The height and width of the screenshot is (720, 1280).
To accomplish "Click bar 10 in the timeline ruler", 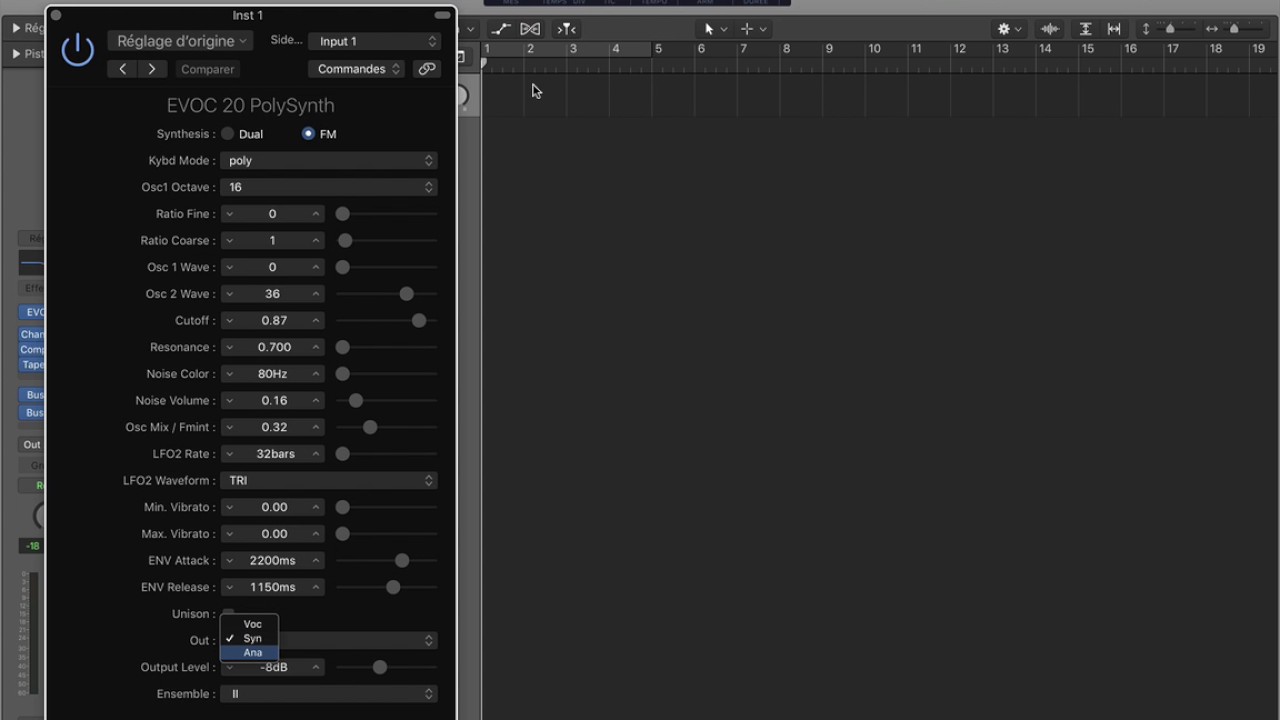I will point(874,49).
